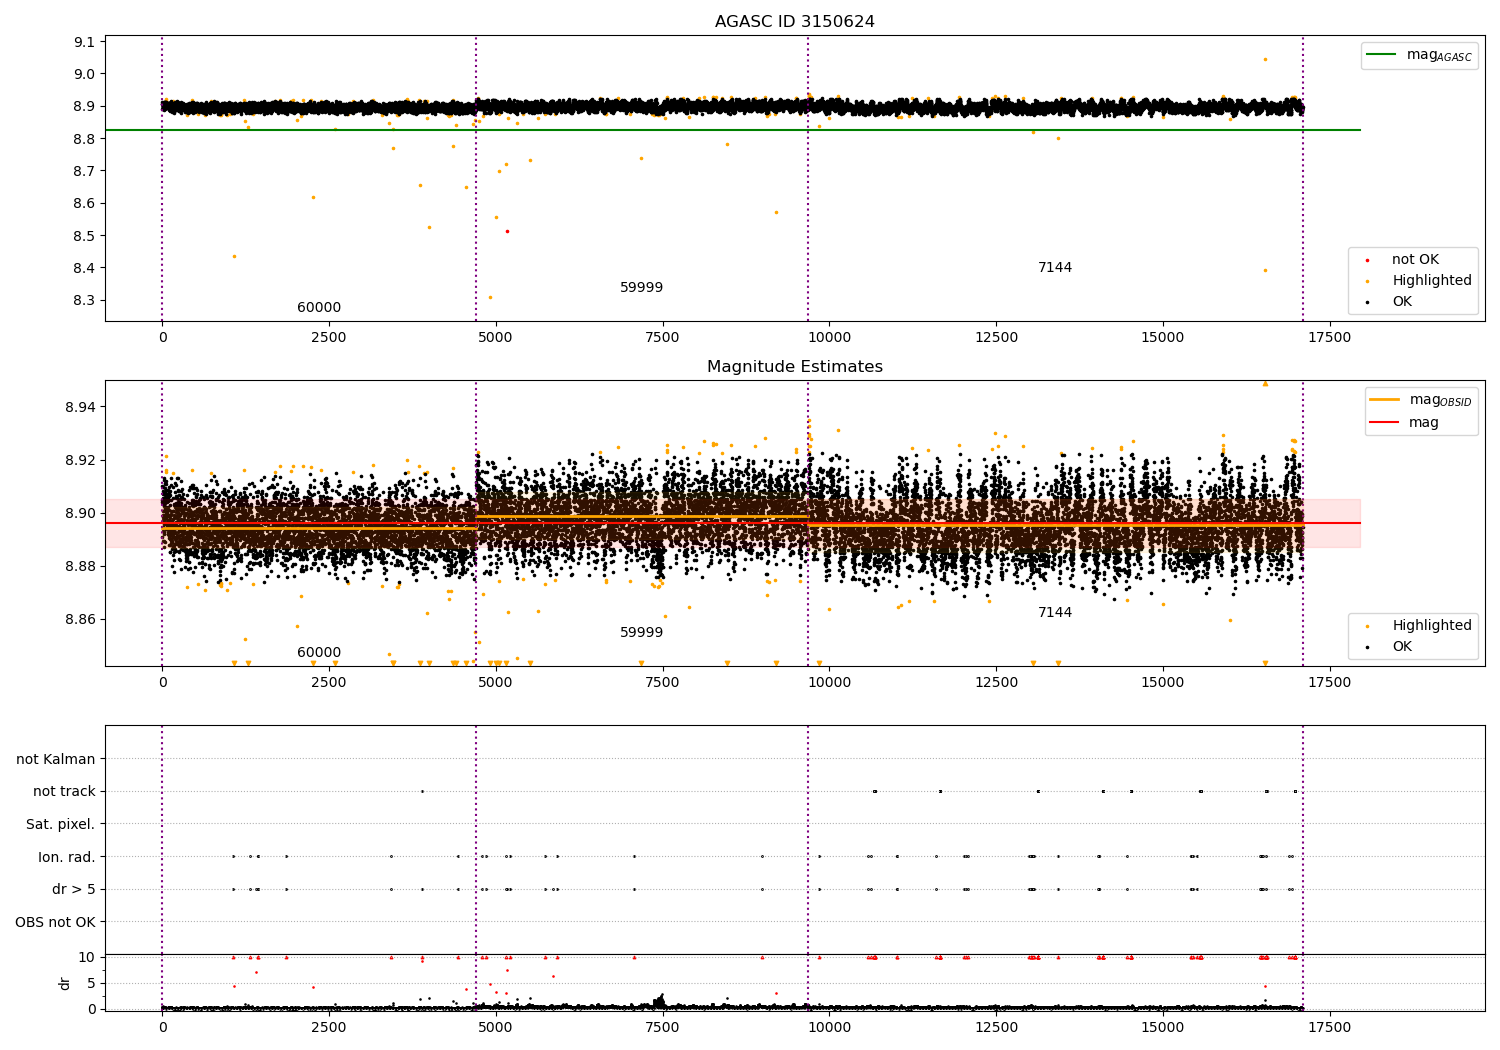Click 'OK' legend entry in top plot
Image resolution: width=1500 pixels, height=1050 pixels.
click(1388, 302)
